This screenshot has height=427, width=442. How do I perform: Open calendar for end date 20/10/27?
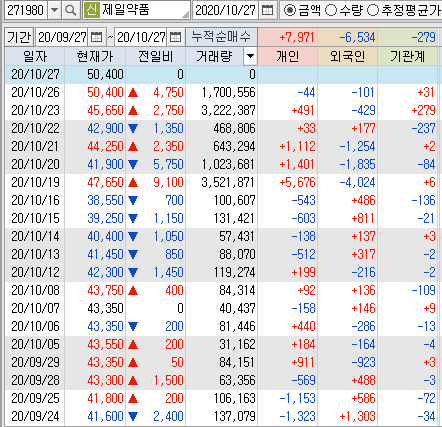coord(175,37)
